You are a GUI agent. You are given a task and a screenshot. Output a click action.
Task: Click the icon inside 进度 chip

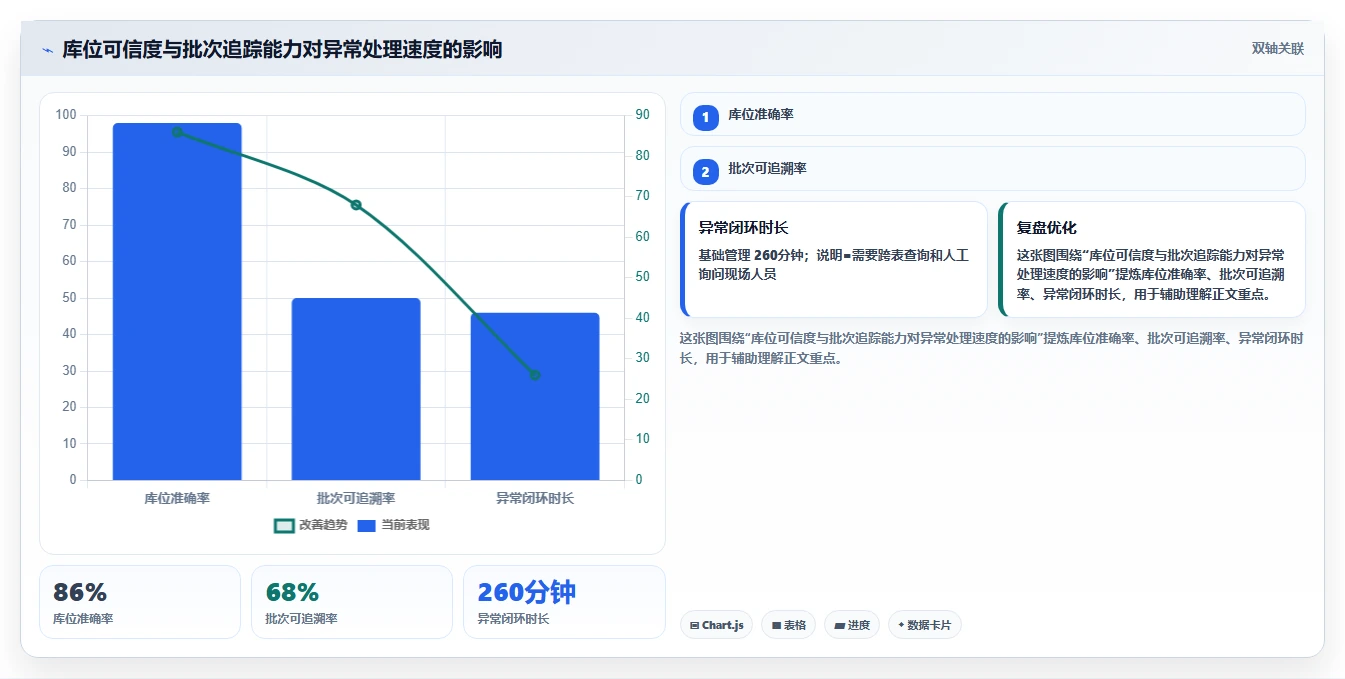(839, 625)
